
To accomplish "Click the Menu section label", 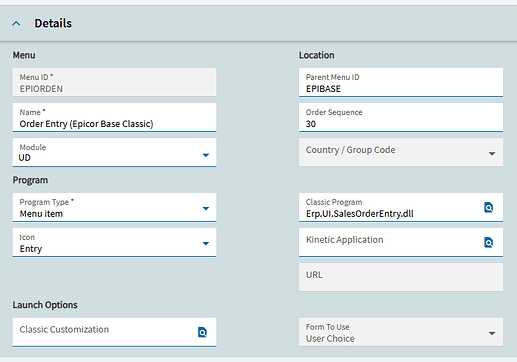I will (24, 55).
